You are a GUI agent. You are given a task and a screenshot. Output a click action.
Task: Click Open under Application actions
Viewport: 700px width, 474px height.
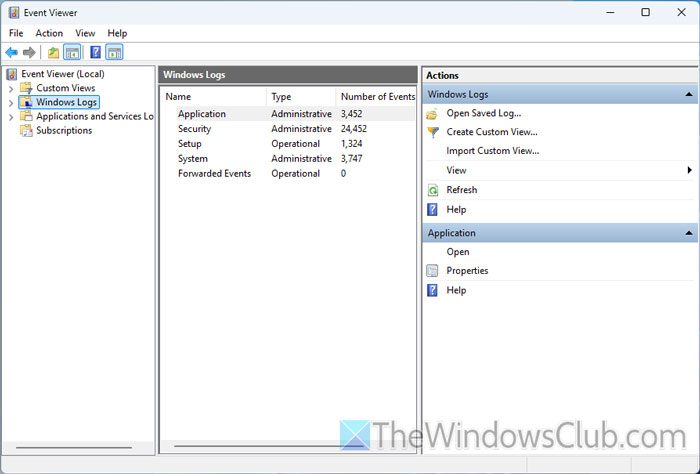pos(458,252)
